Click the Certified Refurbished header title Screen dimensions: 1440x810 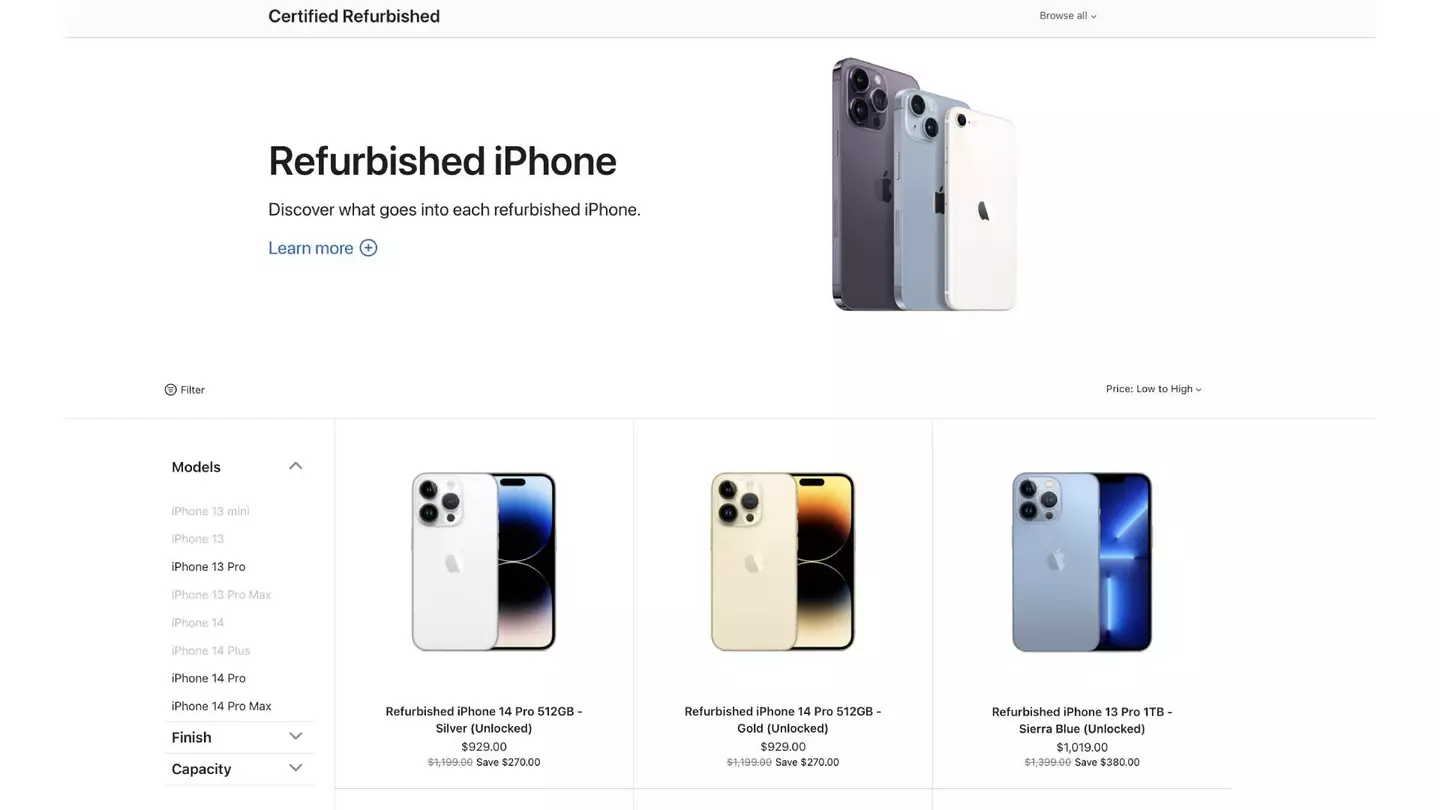[354, 16]
